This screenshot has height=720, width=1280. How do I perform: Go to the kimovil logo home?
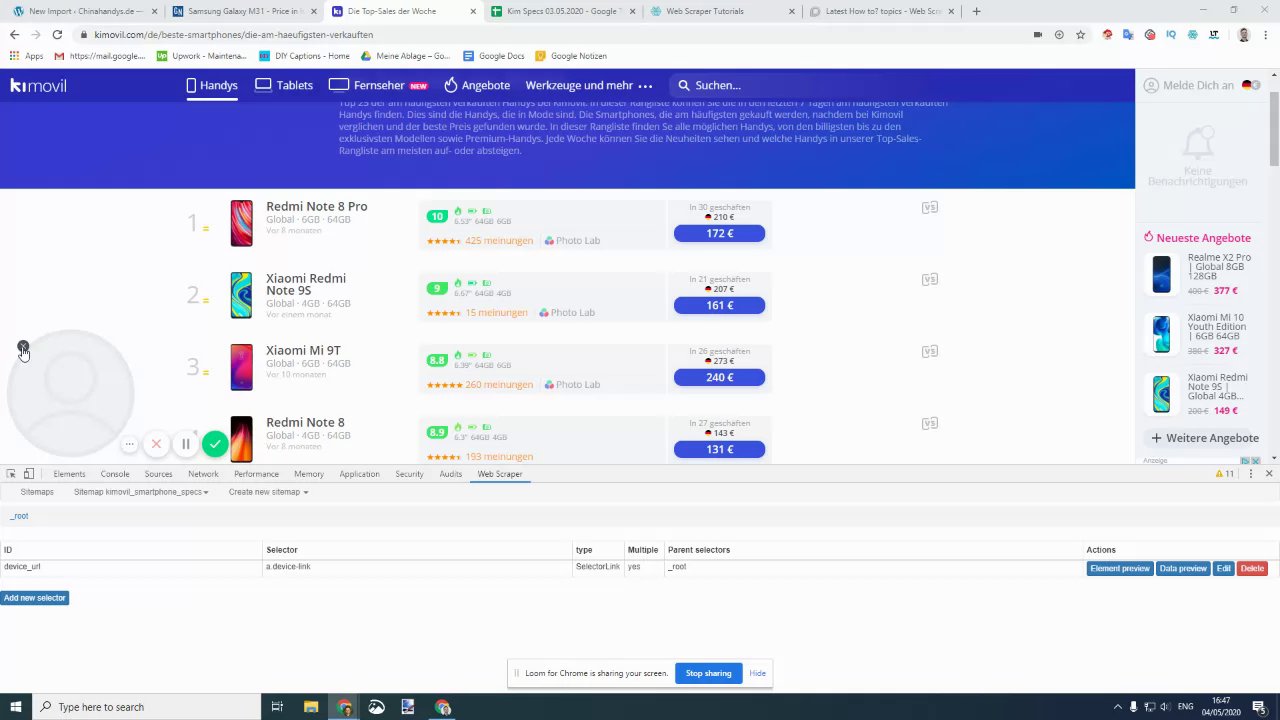(38, 85)
